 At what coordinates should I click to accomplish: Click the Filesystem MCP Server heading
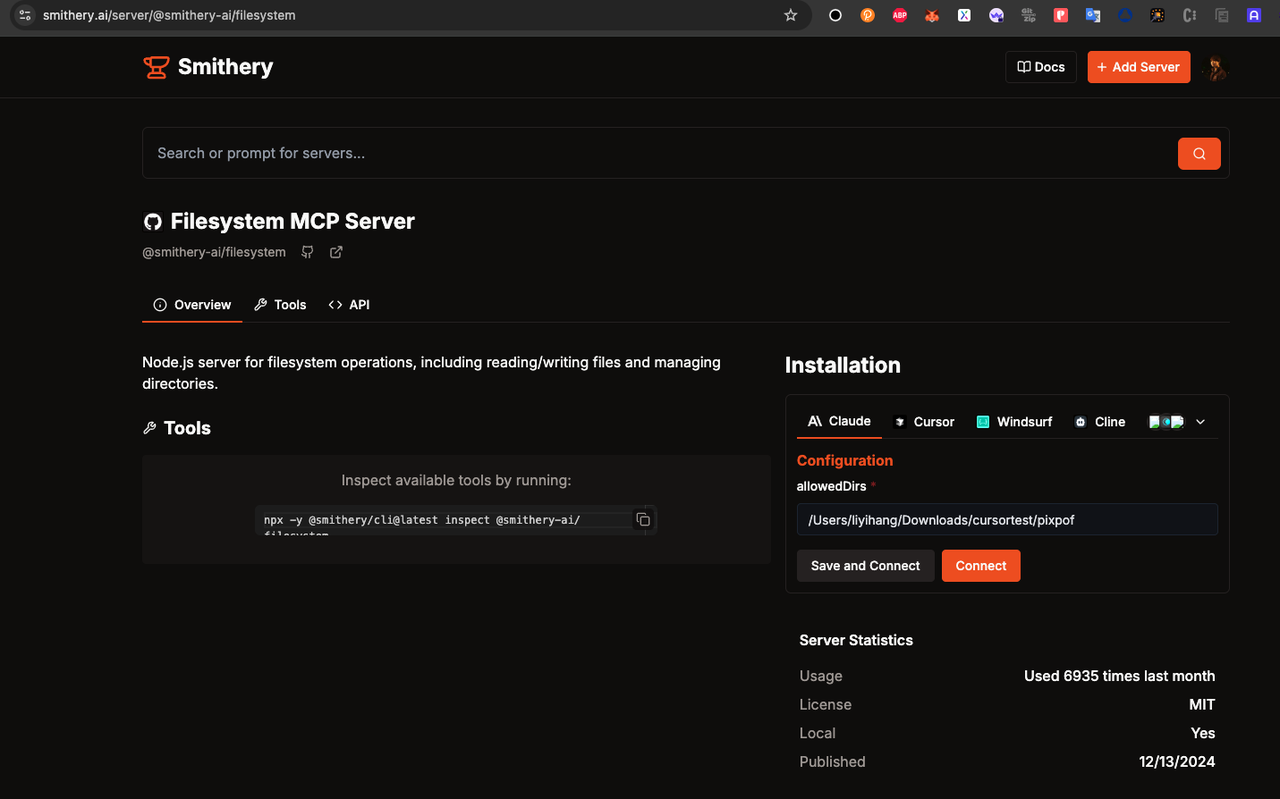tap(292, 221)
